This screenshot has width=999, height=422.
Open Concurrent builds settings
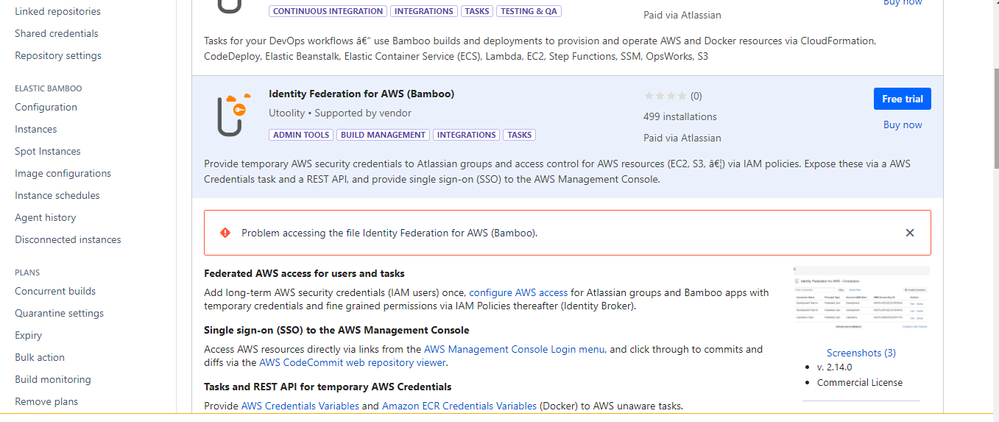(55, 291)
